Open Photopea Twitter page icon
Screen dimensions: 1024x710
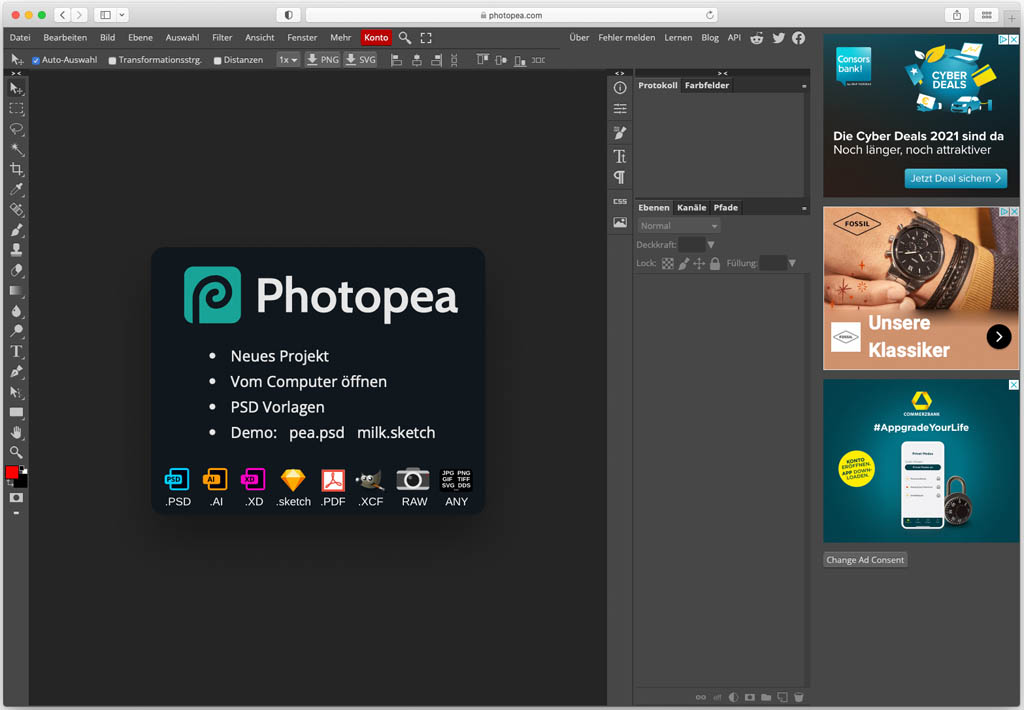pyautogui.click(x=778, y=38)
